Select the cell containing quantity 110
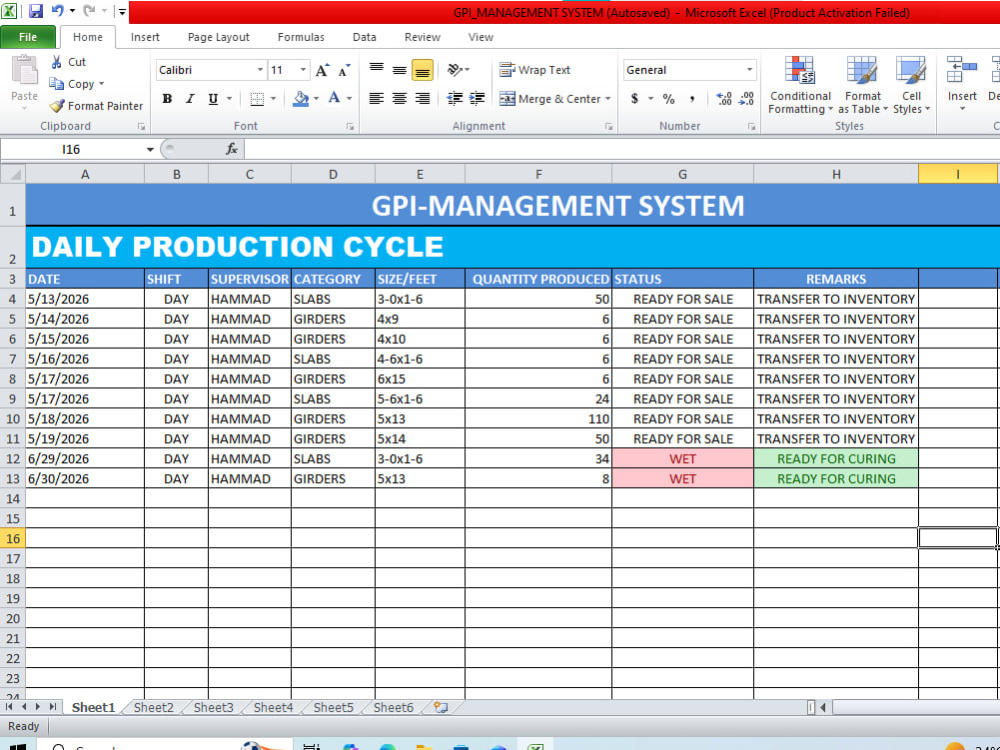 click(x=538, y=418)
